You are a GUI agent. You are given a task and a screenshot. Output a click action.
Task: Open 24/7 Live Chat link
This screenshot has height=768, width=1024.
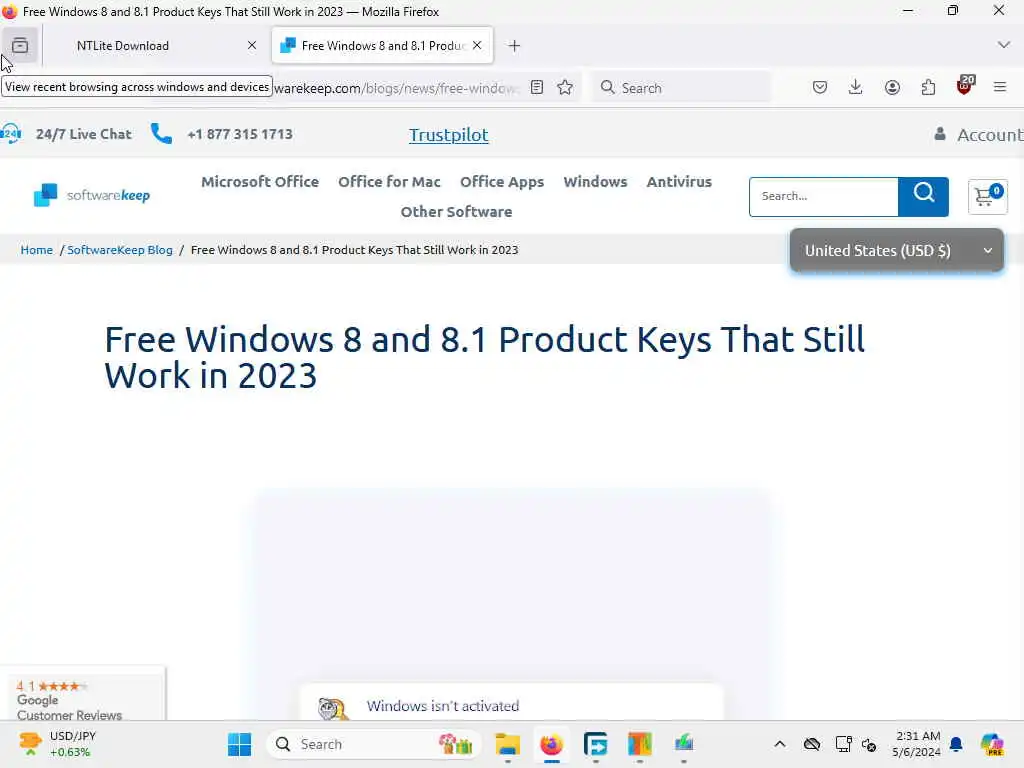(84, 134)
